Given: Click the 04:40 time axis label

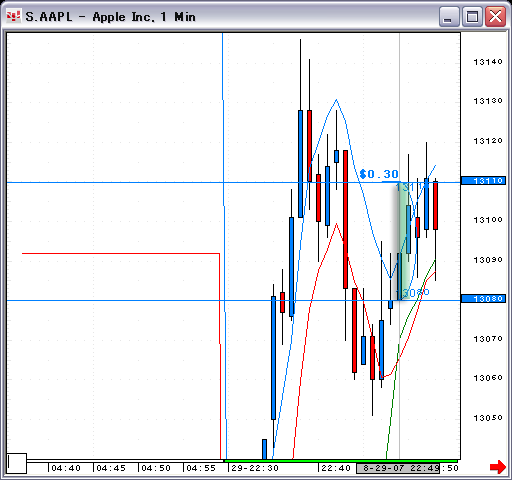Looking at the screenshot, I should point(66,468).
